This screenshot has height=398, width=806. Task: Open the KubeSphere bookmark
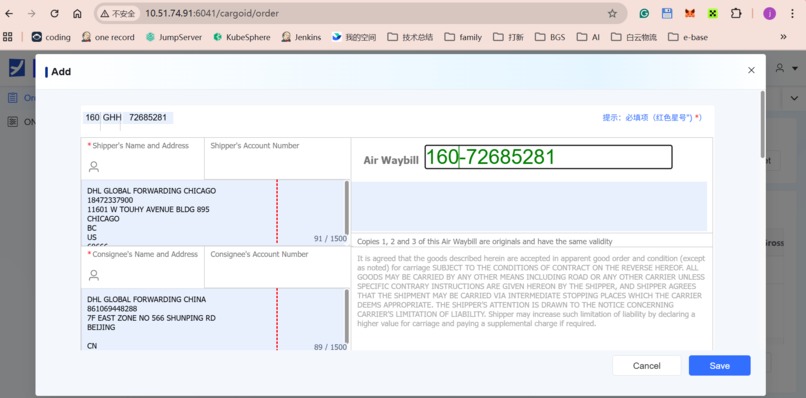click(242, 37)
